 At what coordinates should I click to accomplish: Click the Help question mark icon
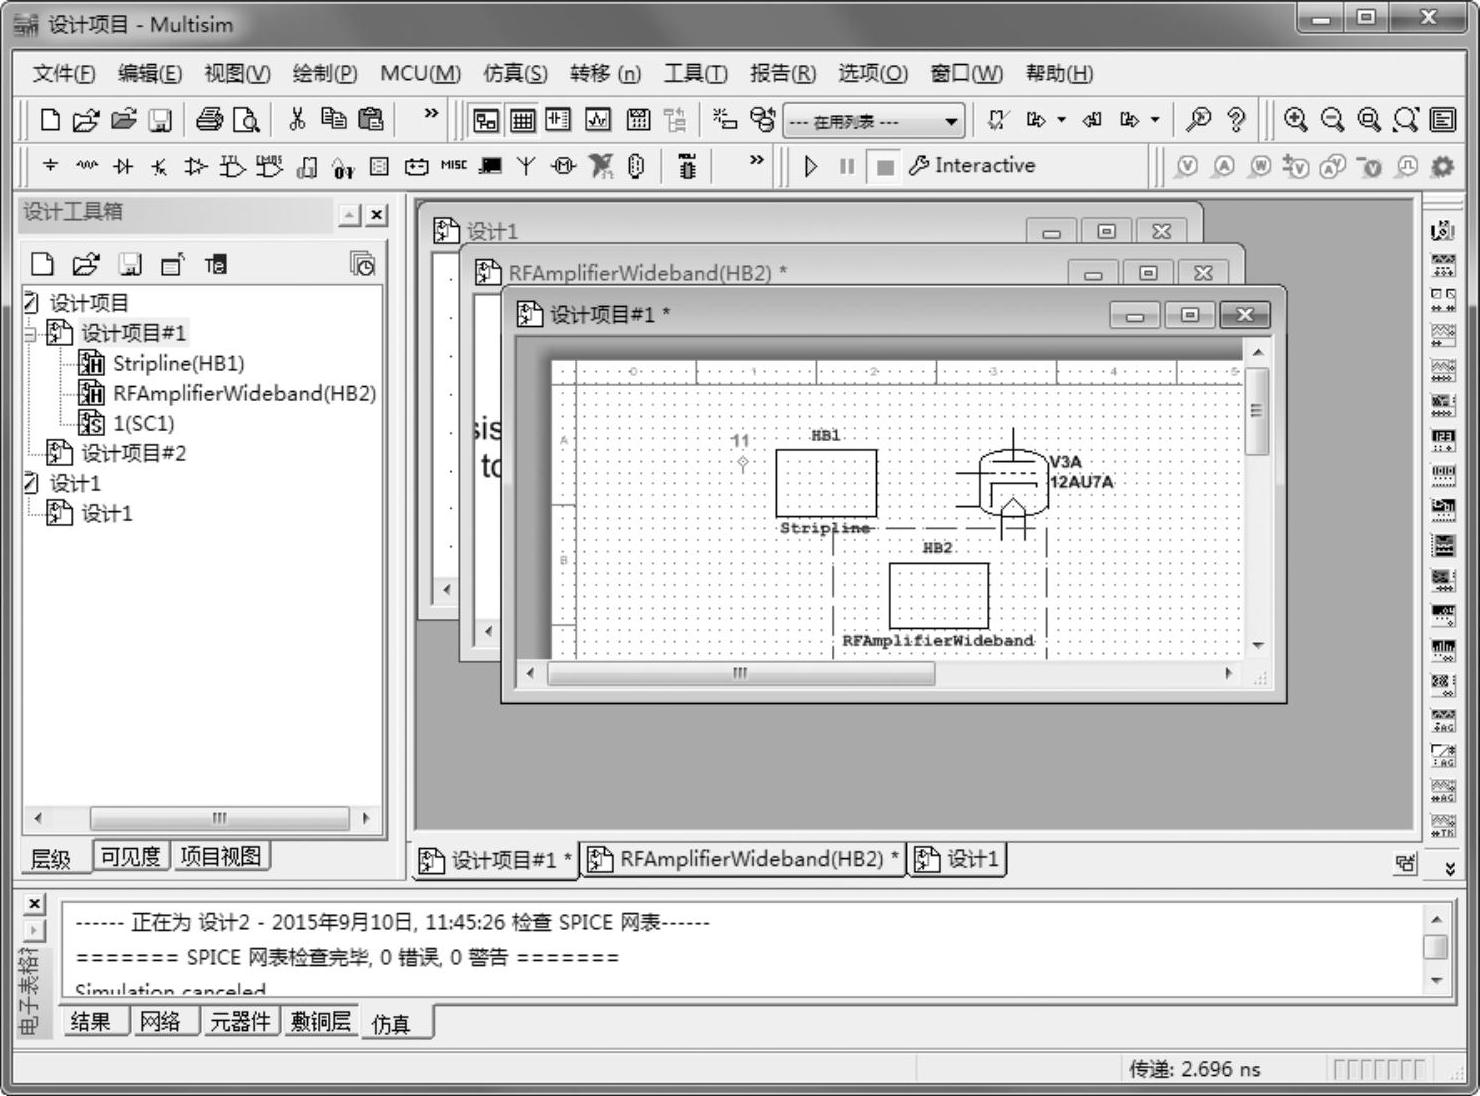[x=1237, y=120]
